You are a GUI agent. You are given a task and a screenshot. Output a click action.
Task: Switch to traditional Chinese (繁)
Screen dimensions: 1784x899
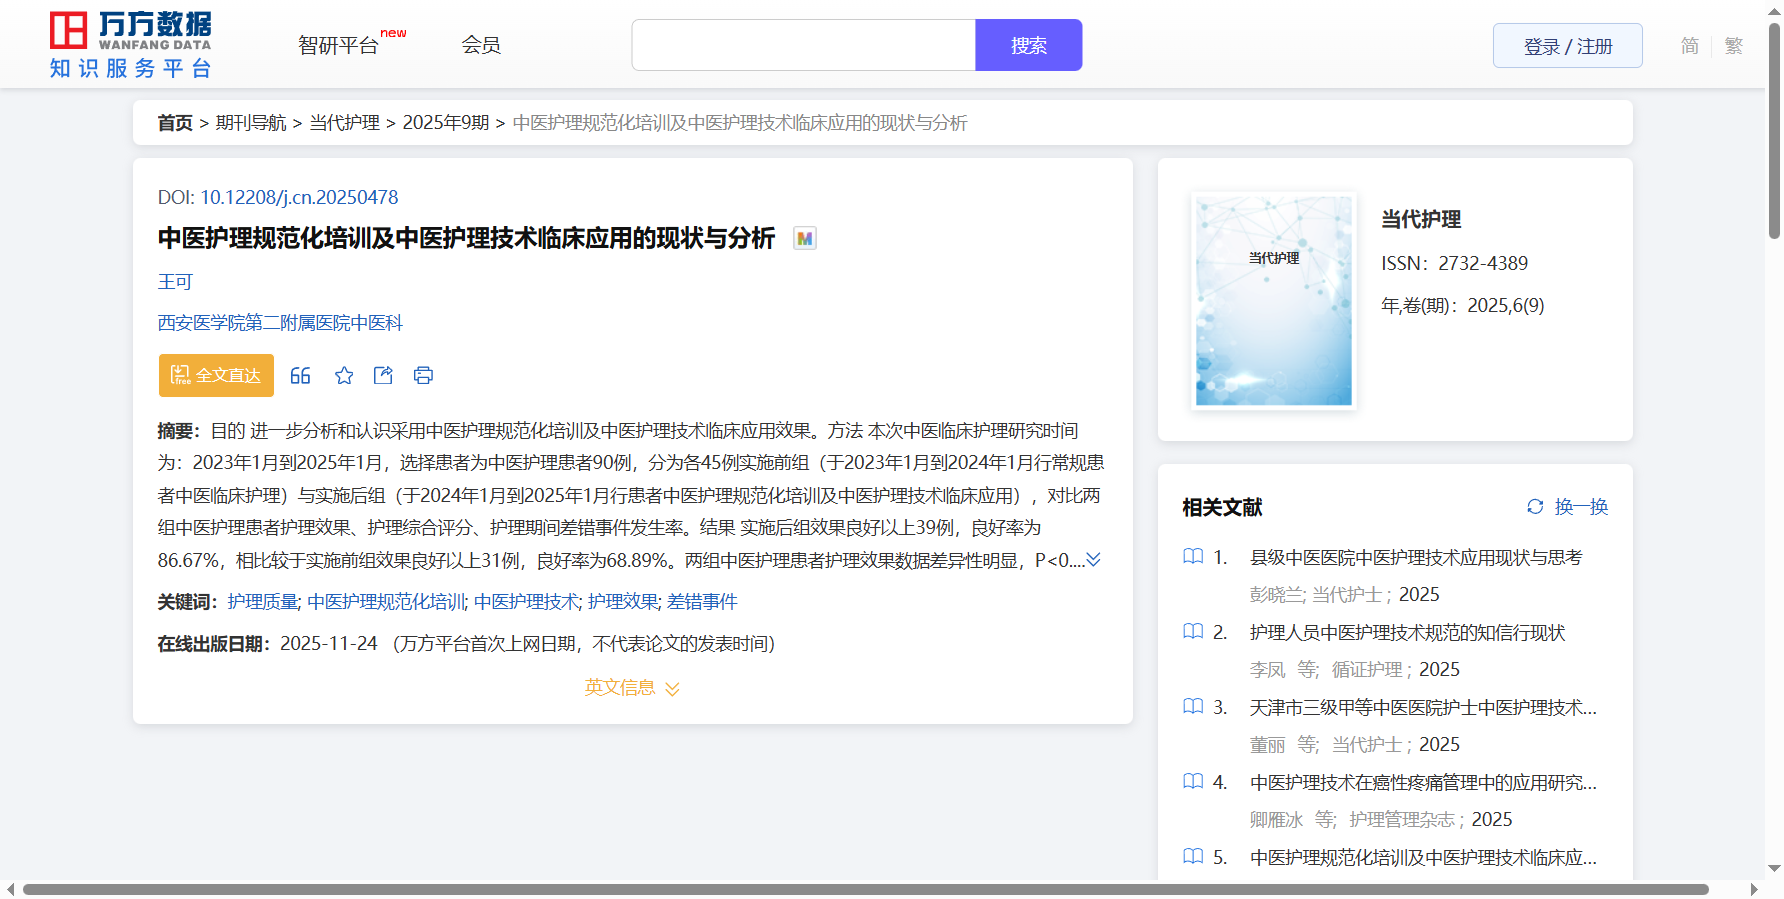[1734, 46]
